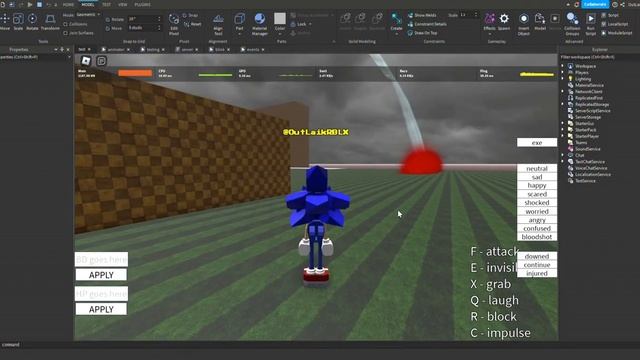Expand the Workspace node in Explorer
Screen dimensions: 640x360
pos(562,66)
